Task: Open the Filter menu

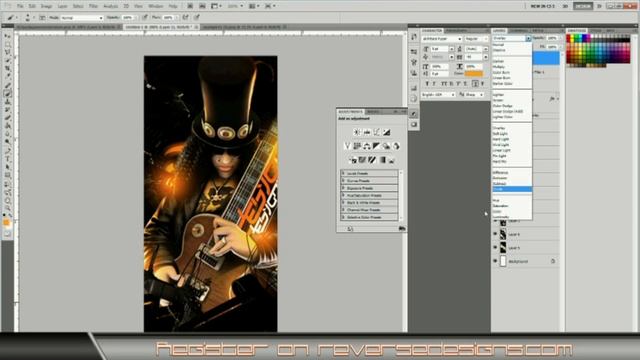Action: (93, 6)
